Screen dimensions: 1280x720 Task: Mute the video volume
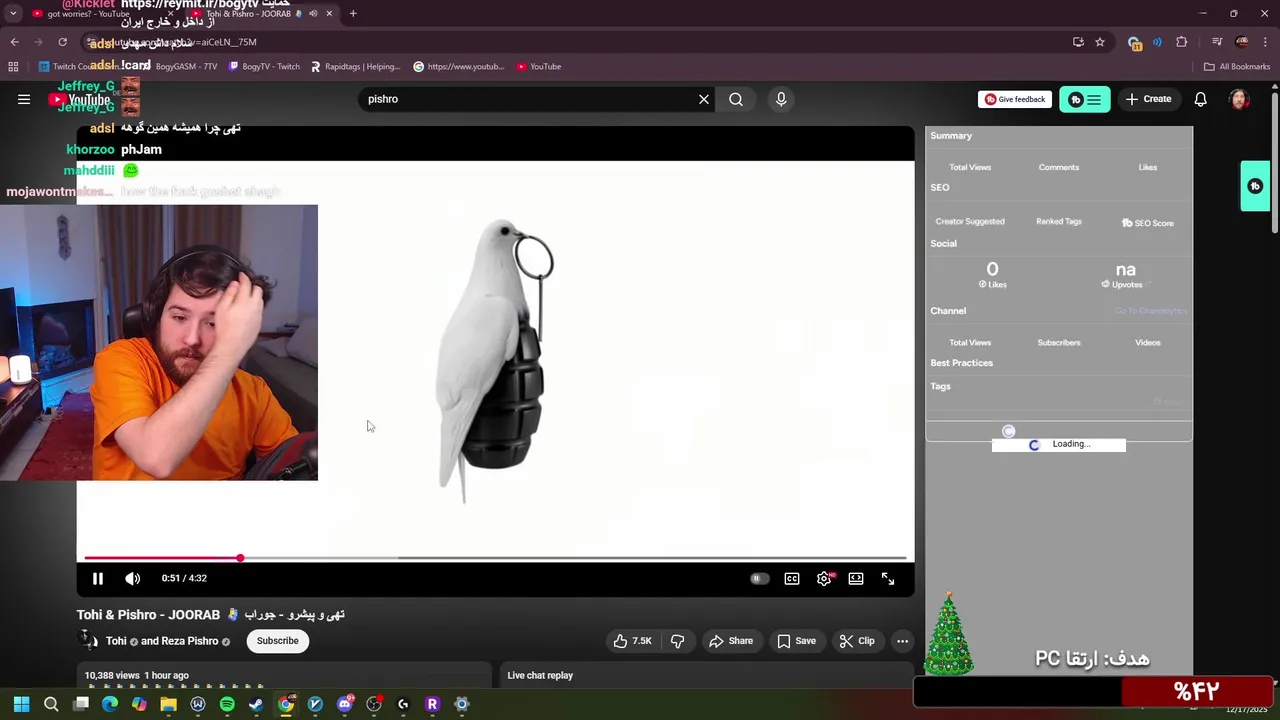[132, 578]
